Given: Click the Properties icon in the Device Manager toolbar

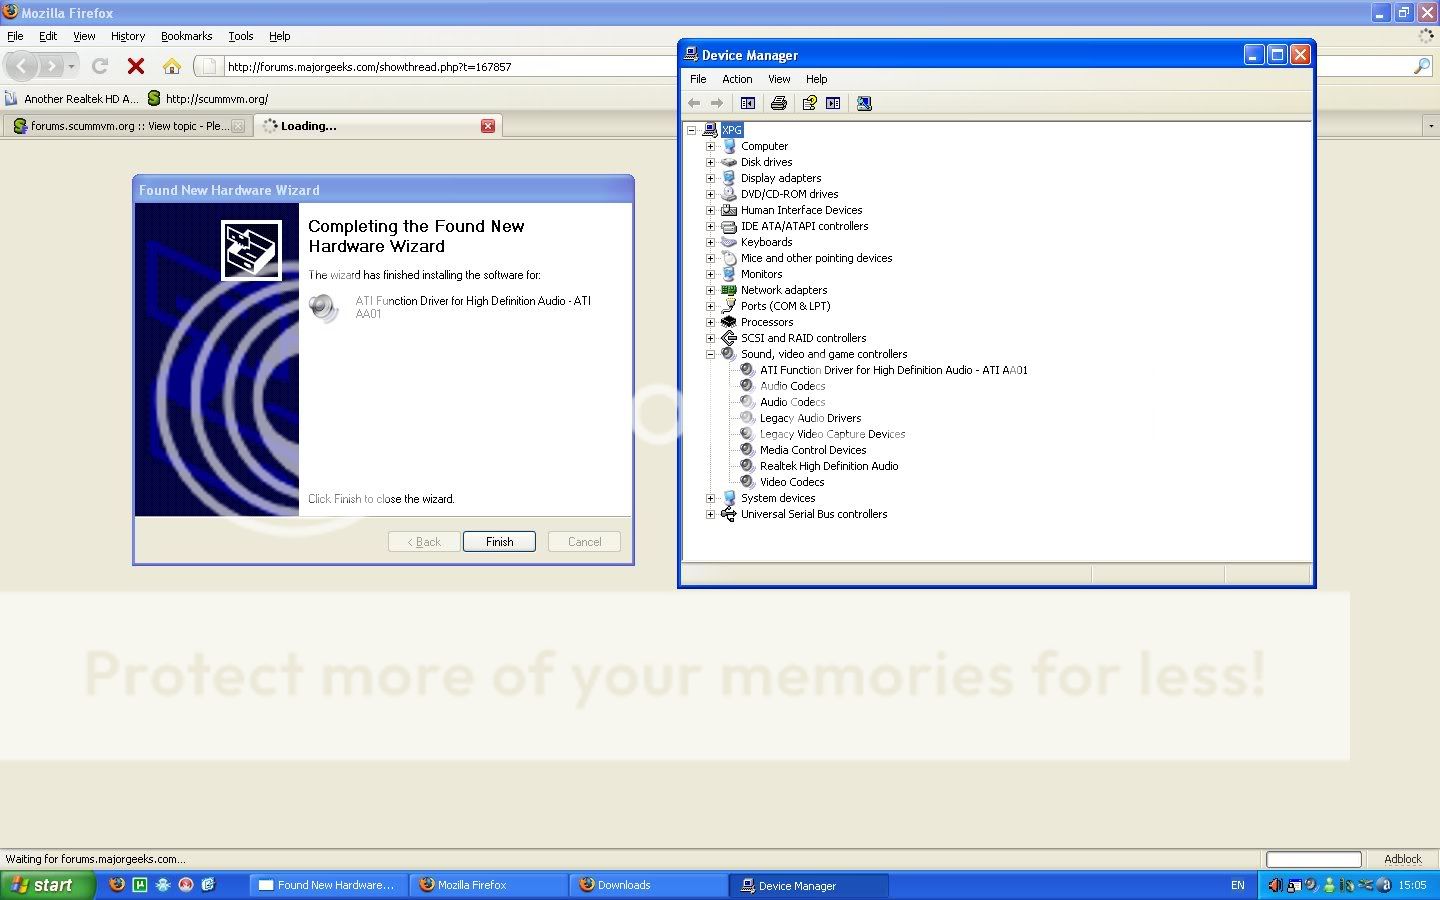Looking at the screenshot, I should tap(809, 103).
